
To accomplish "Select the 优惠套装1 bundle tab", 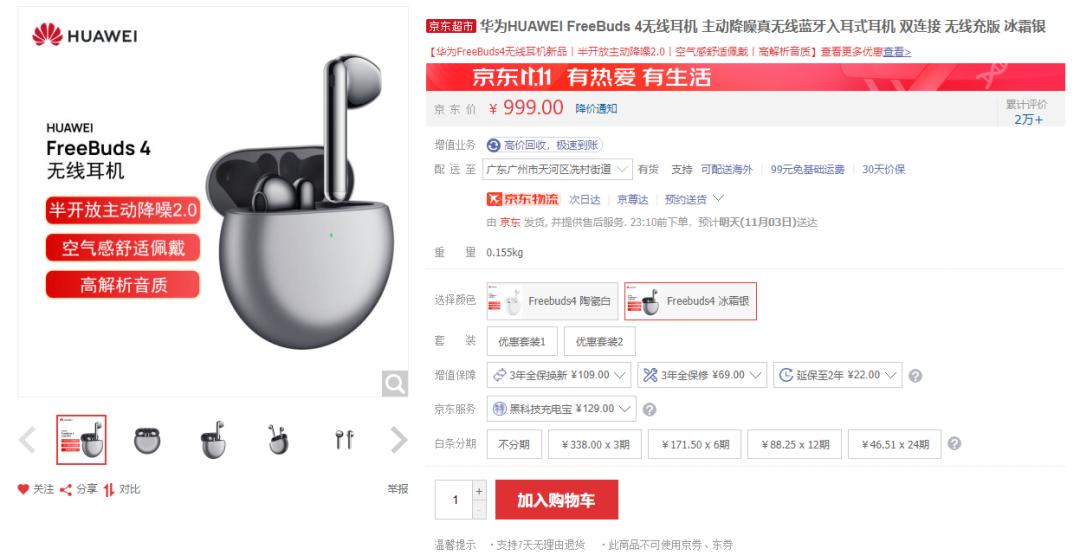I will 522,342.
